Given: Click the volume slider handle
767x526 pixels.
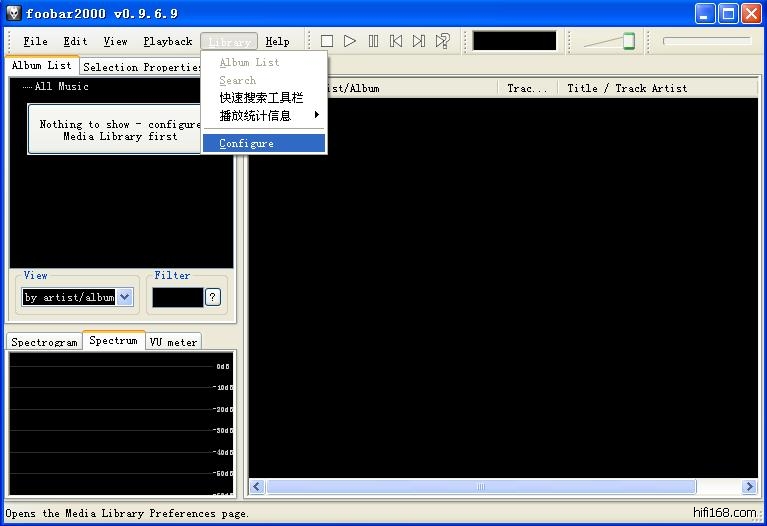Looking at the screenshot, I should (x=629, y=41).
